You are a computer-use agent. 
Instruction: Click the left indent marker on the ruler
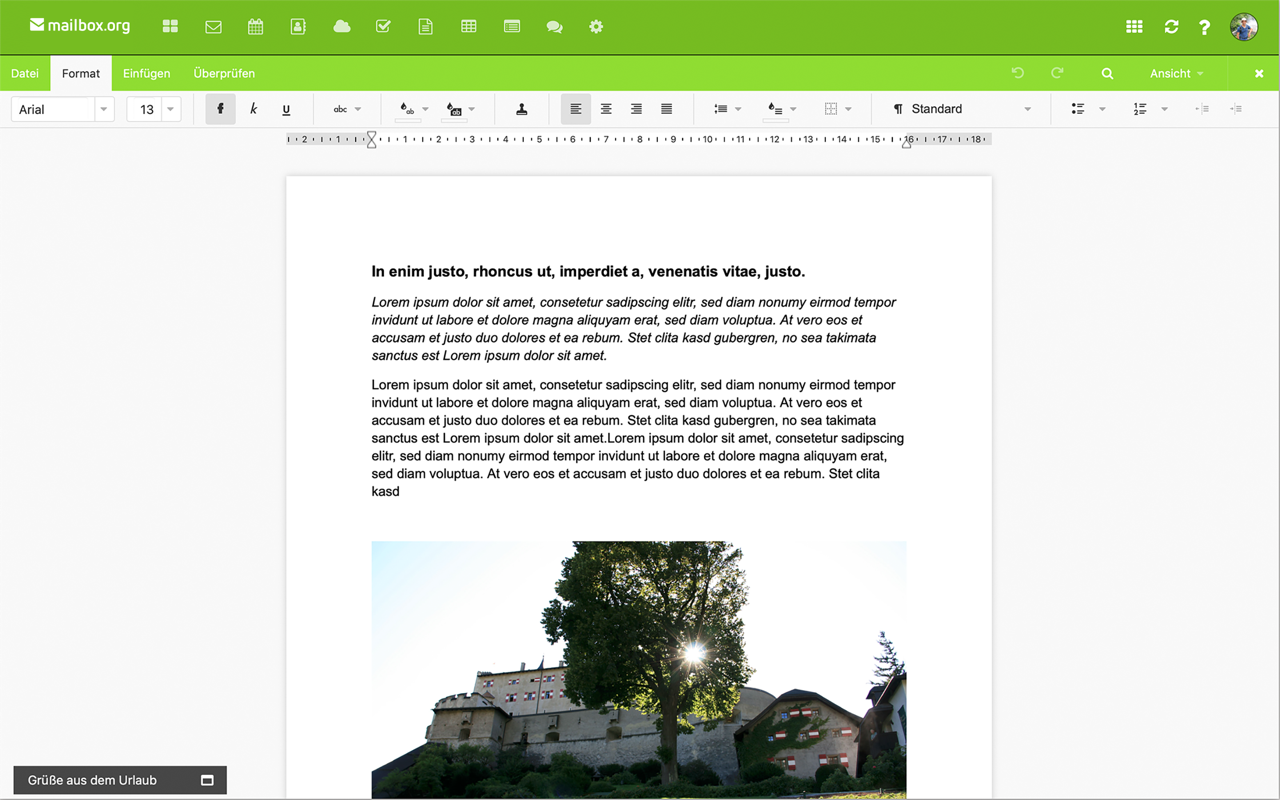[372, 140]
